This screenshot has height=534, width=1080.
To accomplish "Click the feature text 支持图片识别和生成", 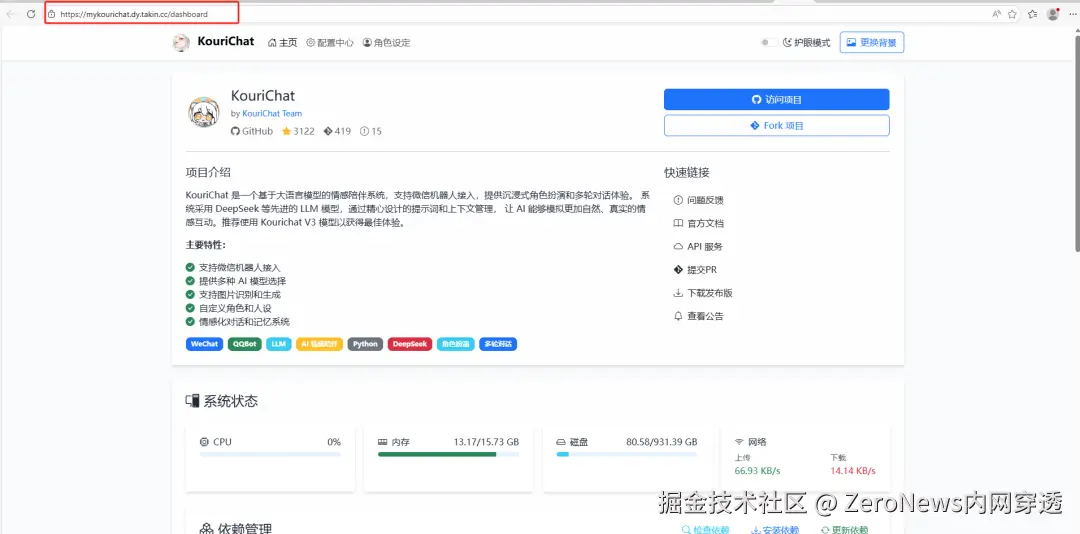I will click(x=240, y=294).
